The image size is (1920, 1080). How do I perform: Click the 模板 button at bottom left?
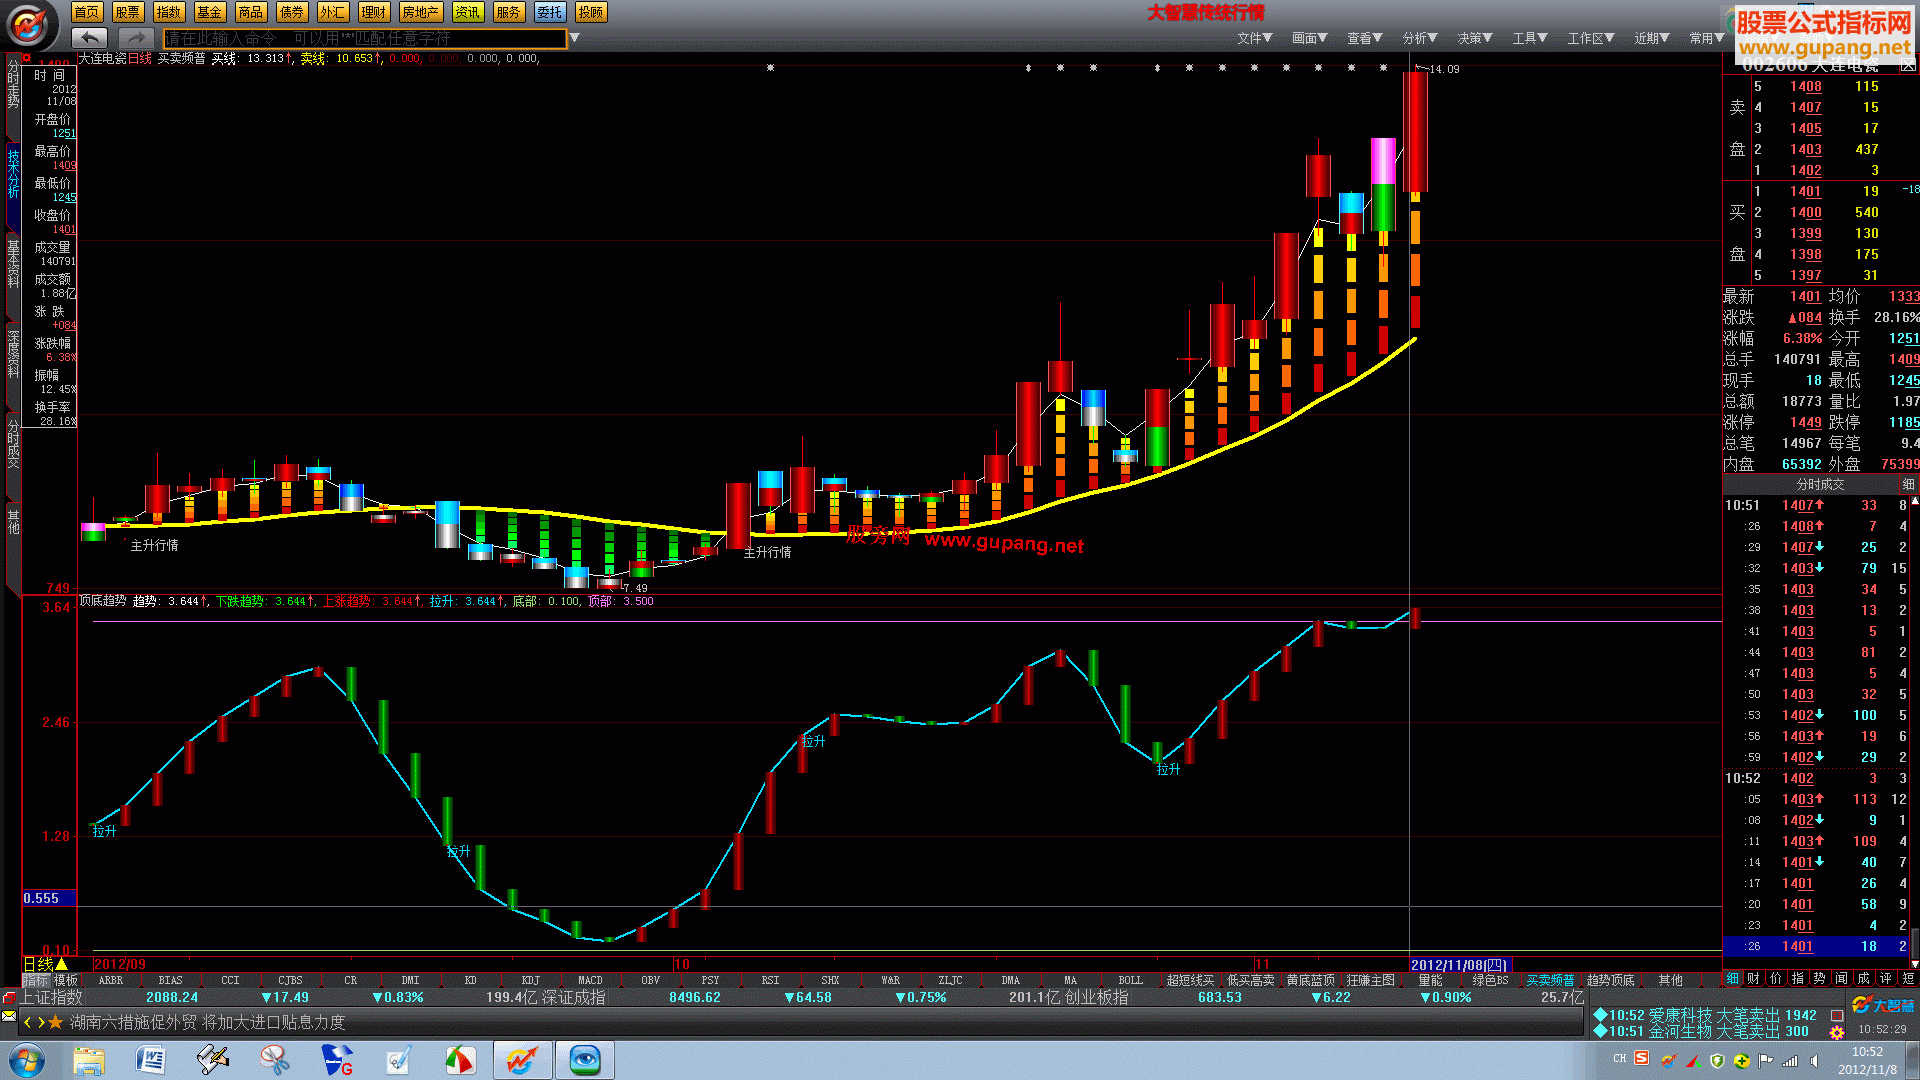tap(66, 980)
